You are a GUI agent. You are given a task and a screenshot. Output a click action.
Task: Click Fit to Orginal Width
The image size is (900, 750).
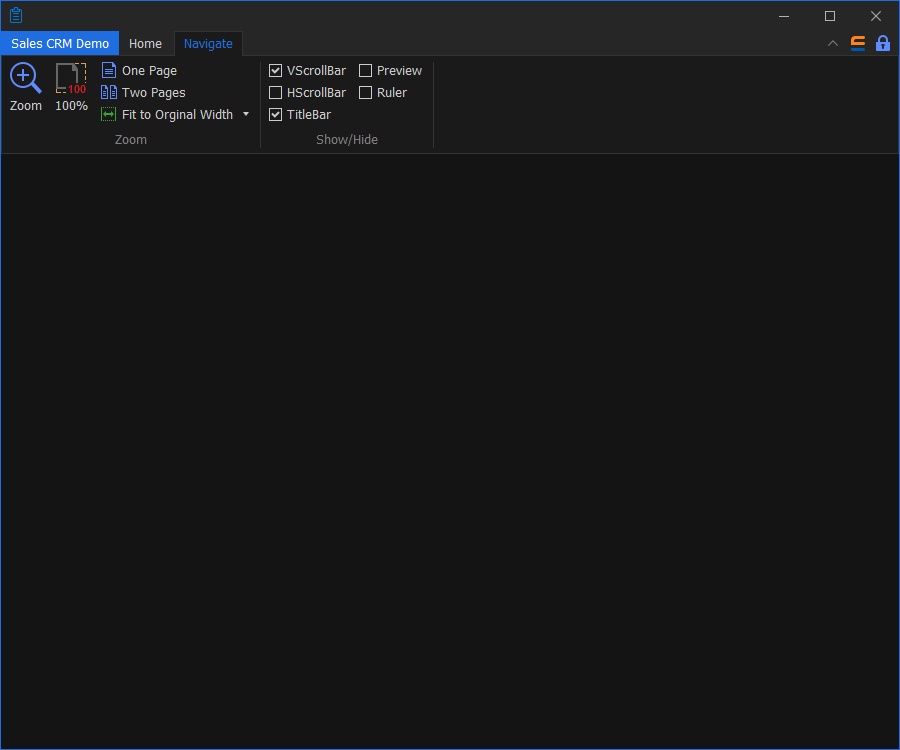(167, 114)
